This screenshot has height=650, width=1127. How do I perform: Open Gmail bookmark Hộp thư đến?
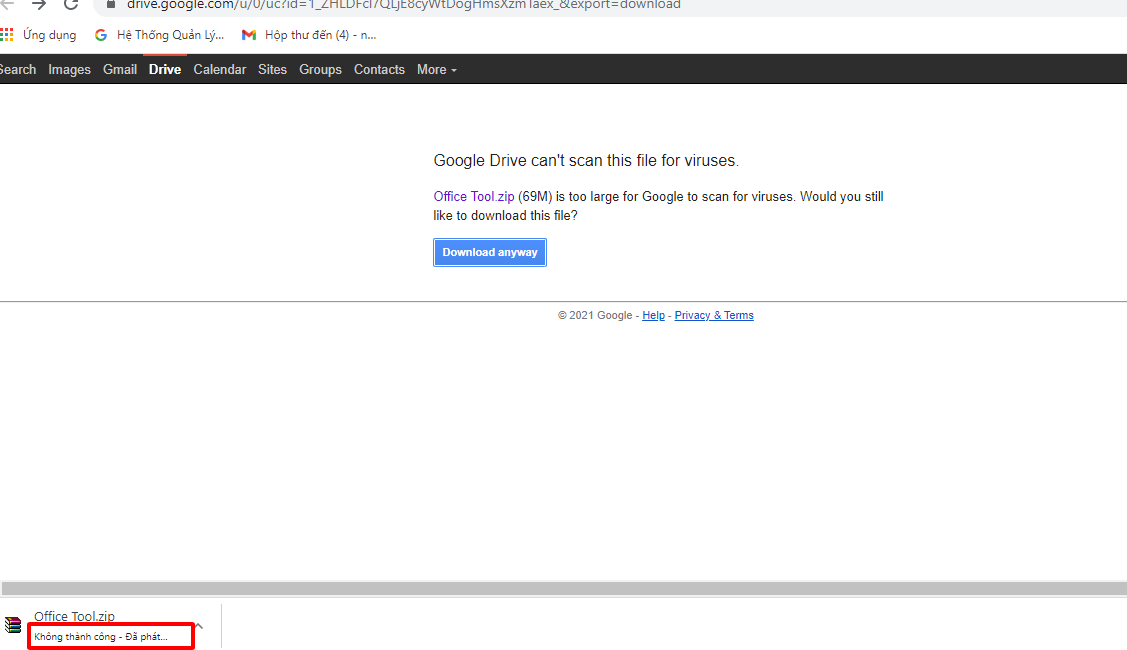coord(309,35)
